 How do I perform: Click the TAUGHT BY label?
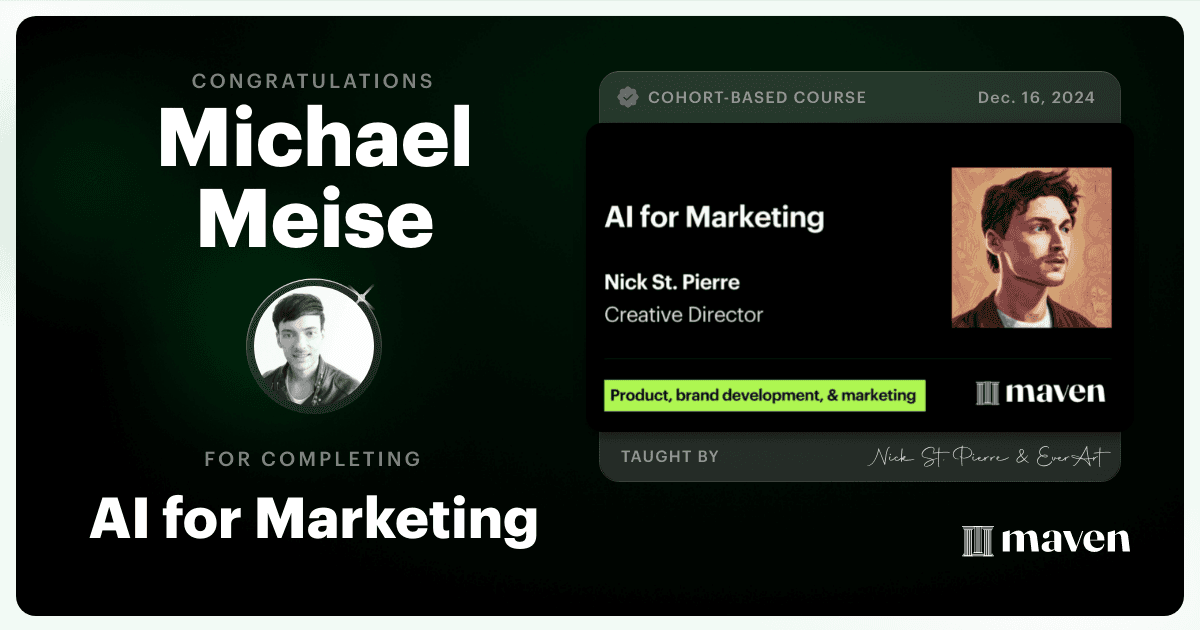pos(670,457)
